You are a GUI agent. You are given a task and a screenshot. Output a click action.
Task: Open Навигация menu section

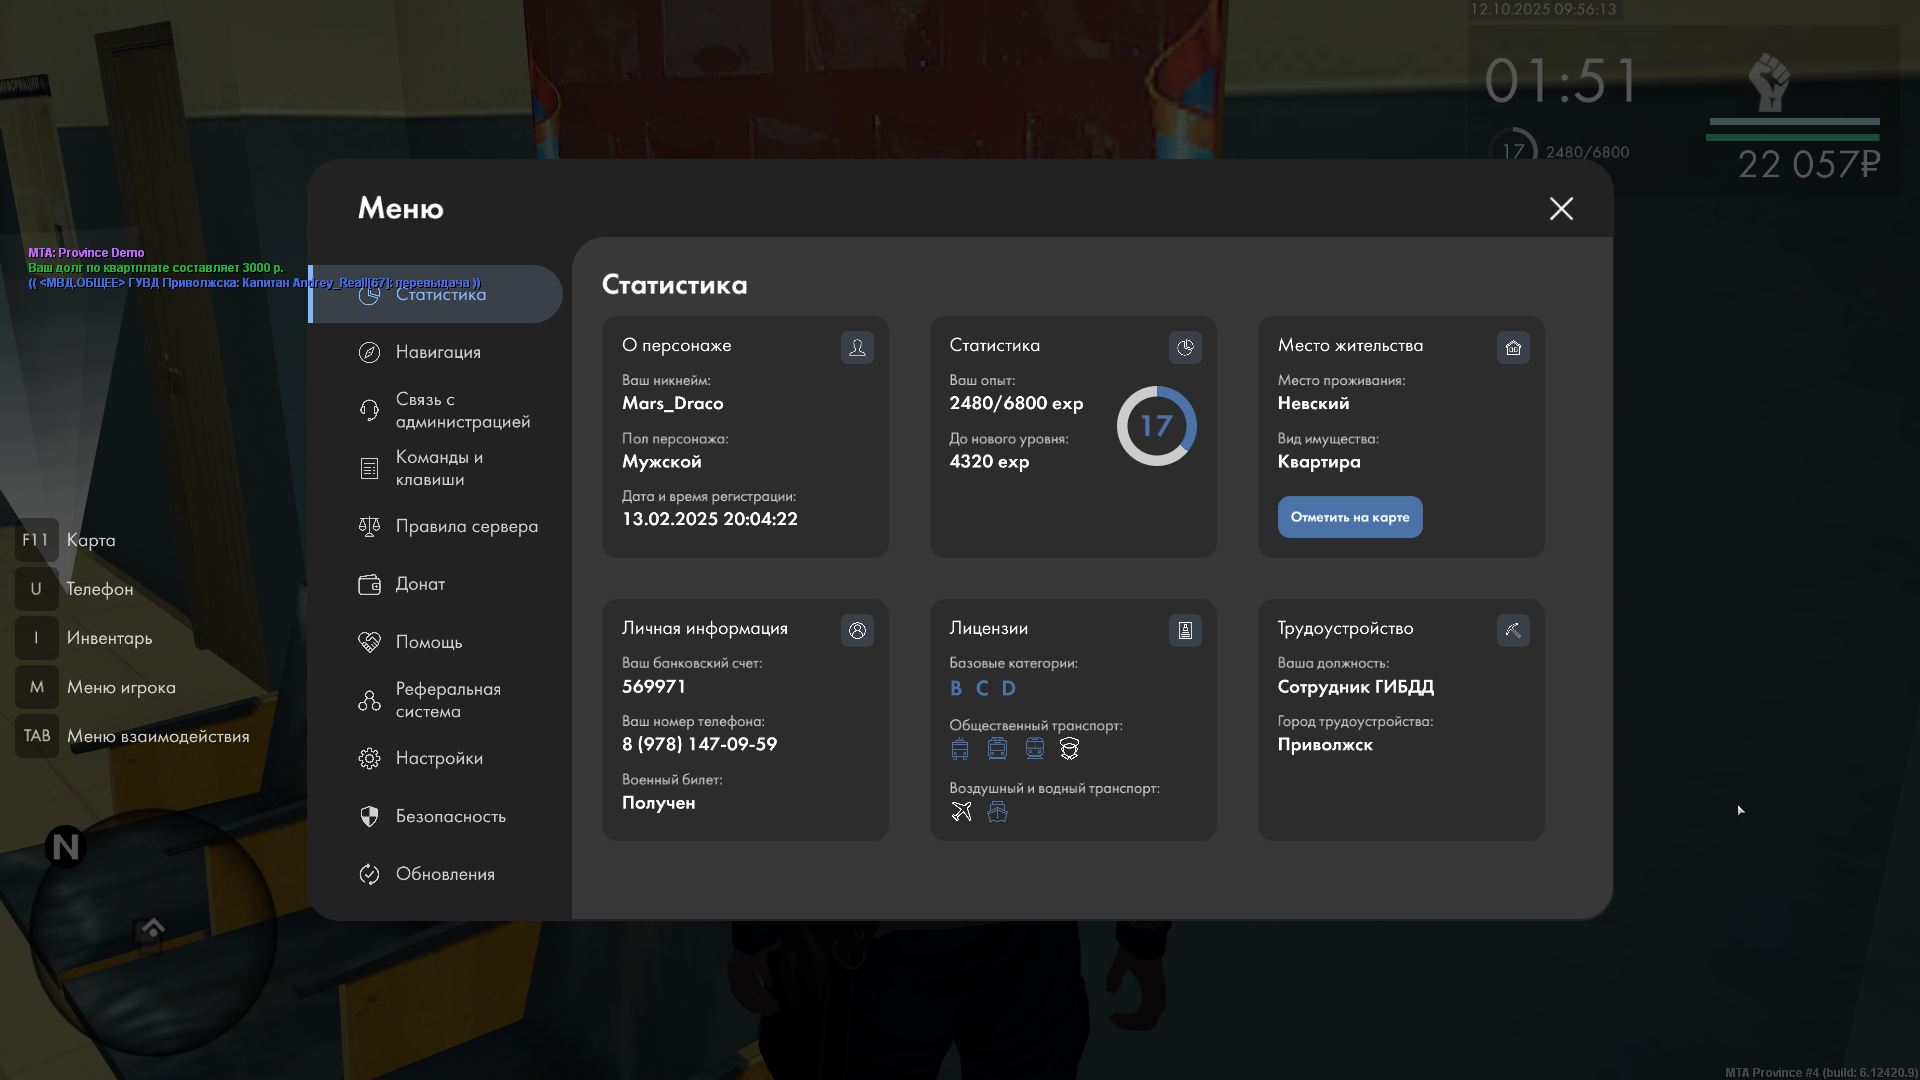[437, 352]
